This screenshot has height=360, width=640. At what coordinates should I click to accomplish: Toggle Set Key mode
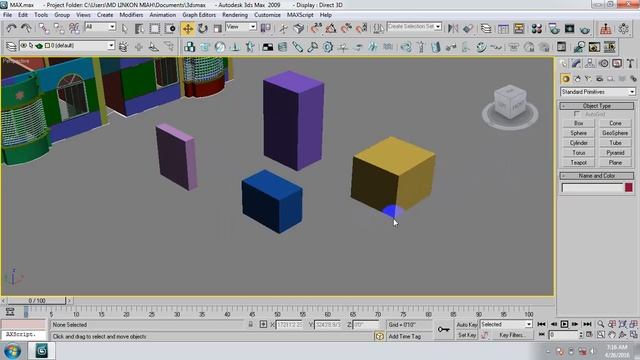[467, 335]
